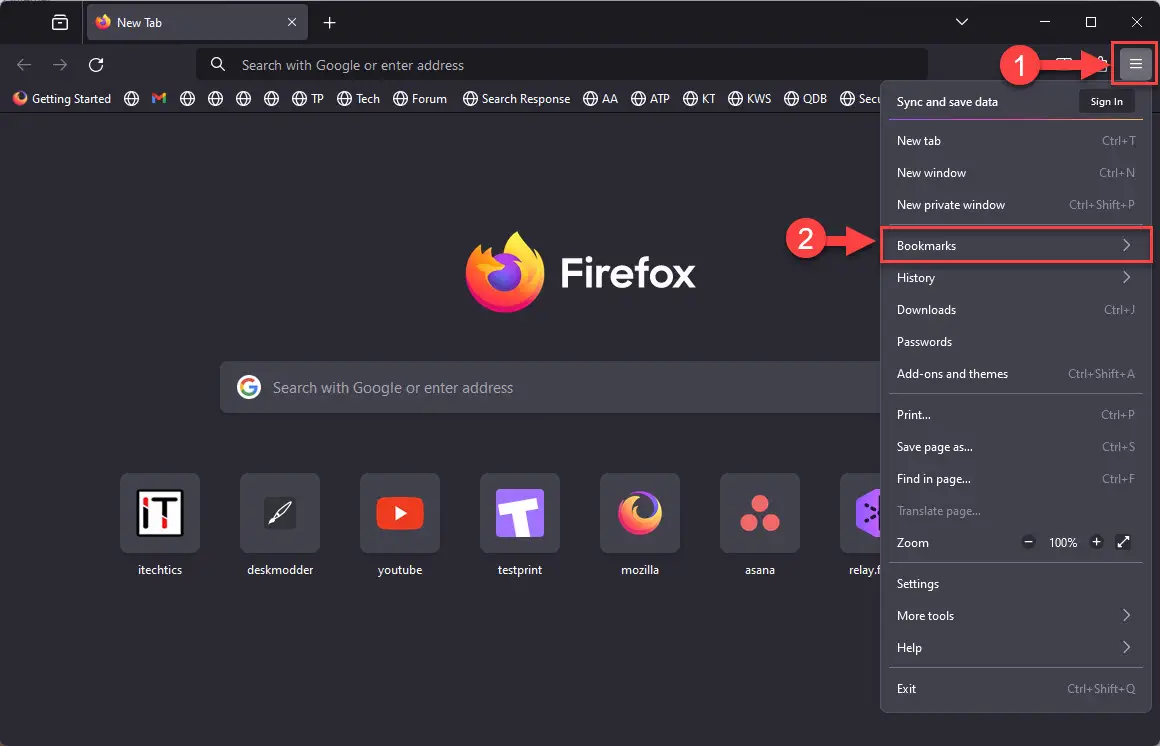Select New tab from the menu
Viewport: 1160px width, 746px height.
tap(1016, 141)
